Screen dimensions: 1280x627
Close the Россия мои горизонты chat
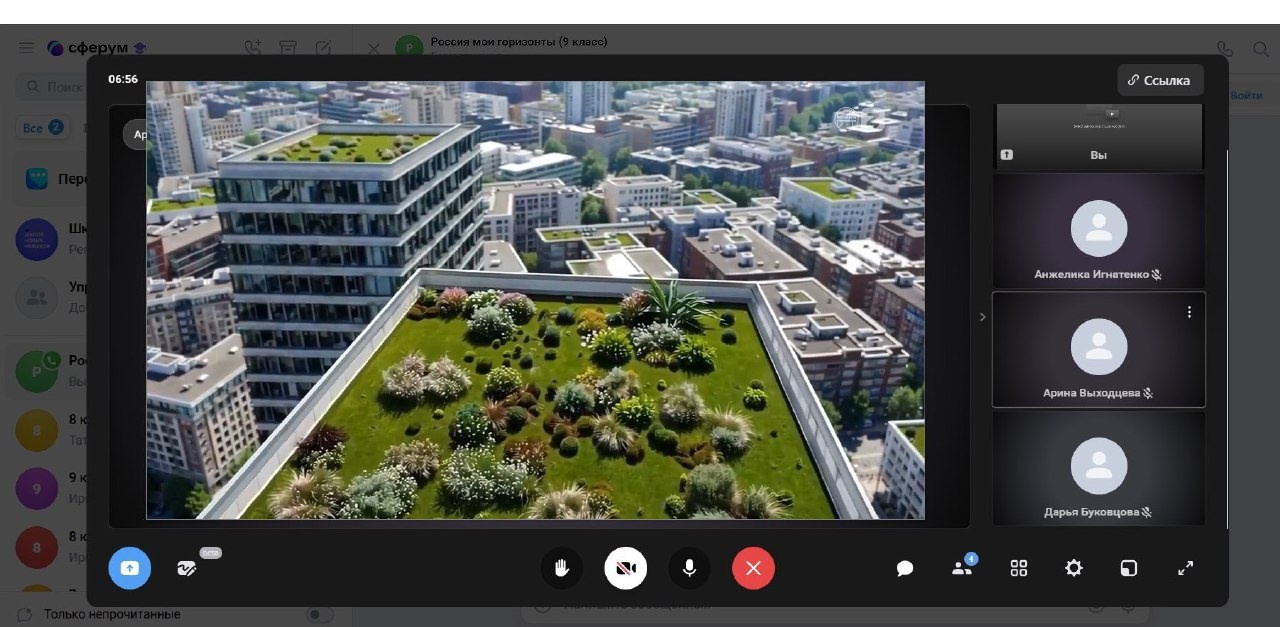coord(373,48)
